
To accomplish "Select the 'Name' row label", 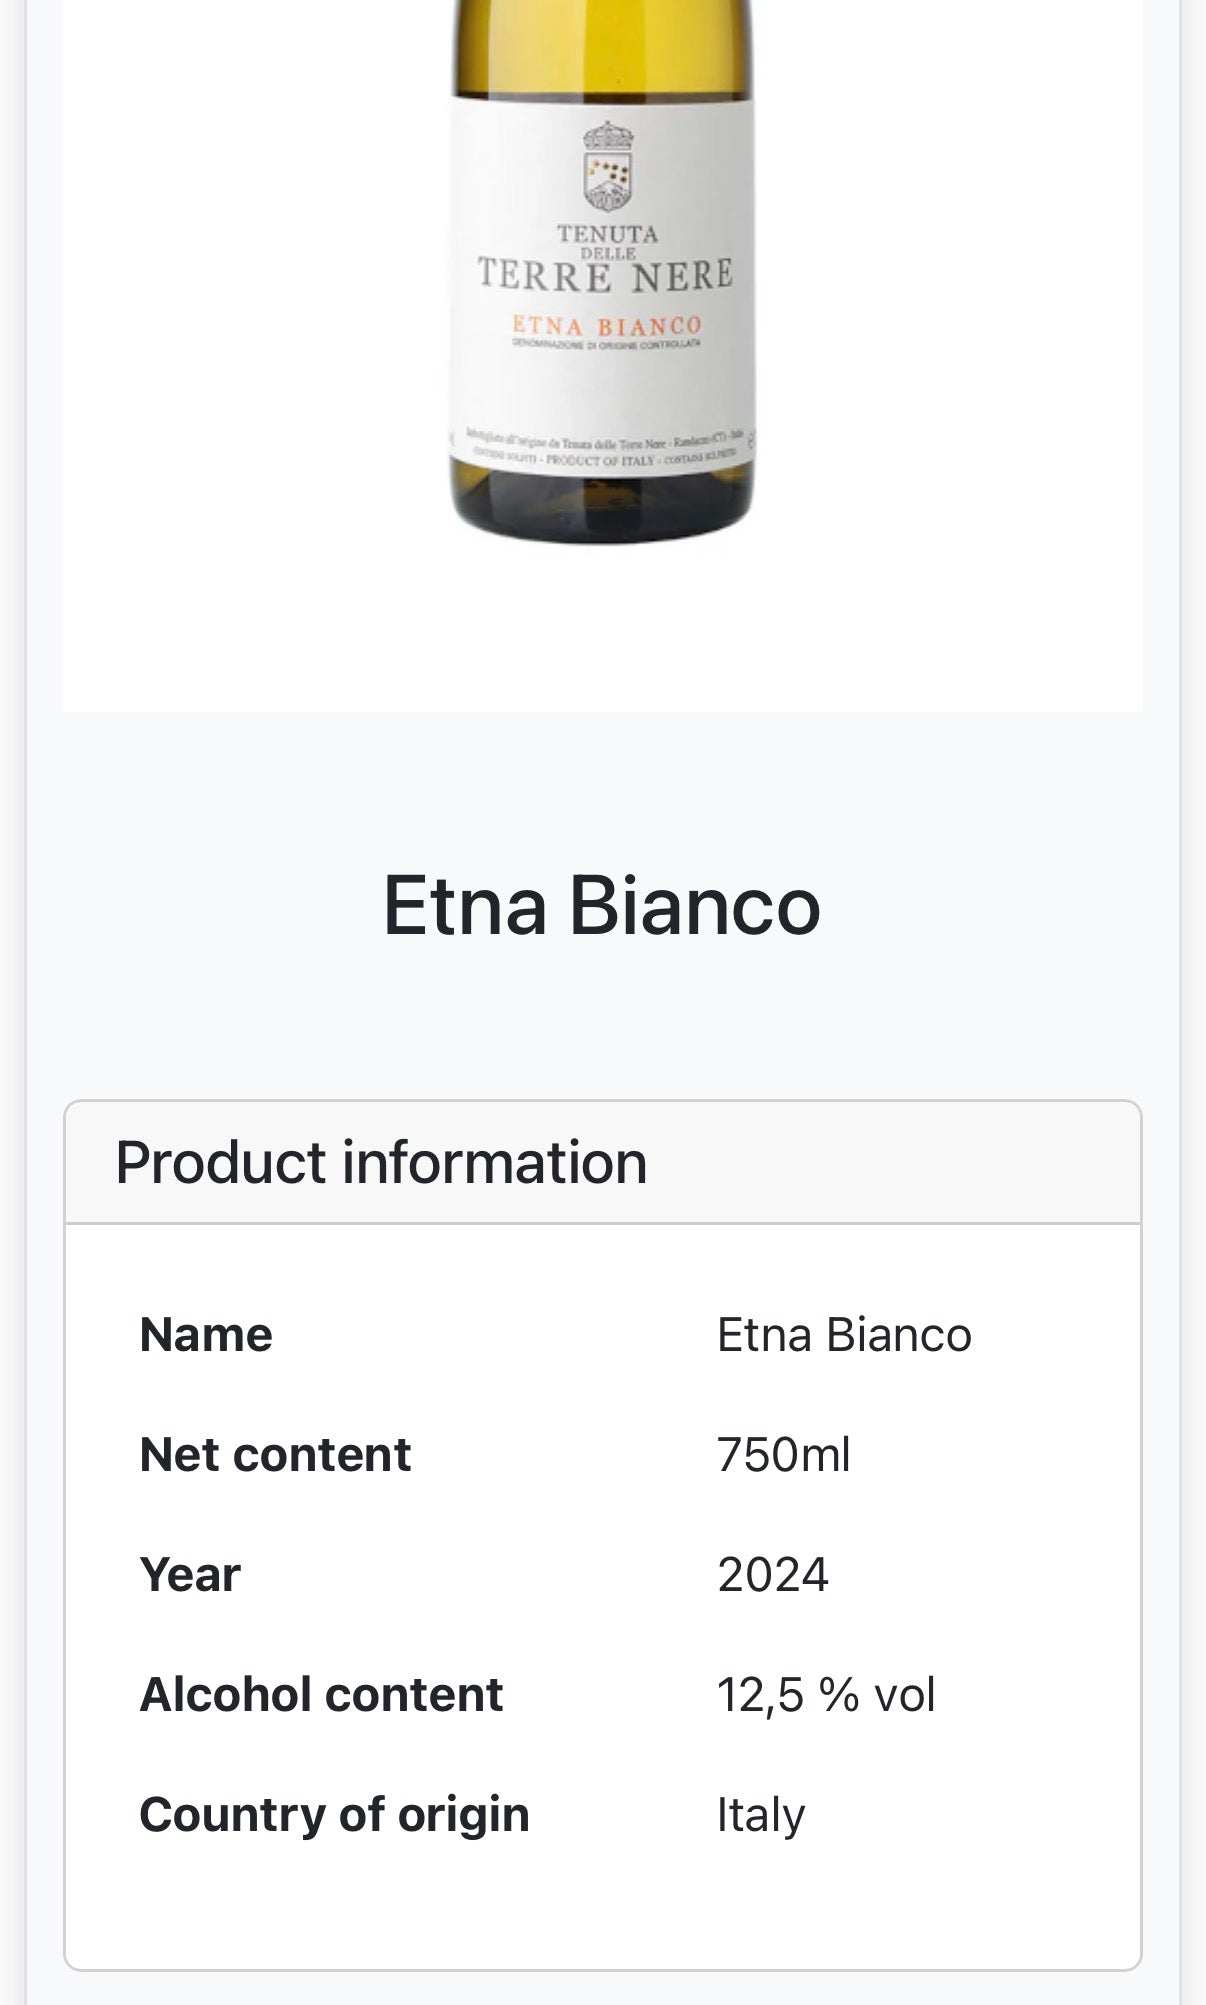I will 206,1335.
